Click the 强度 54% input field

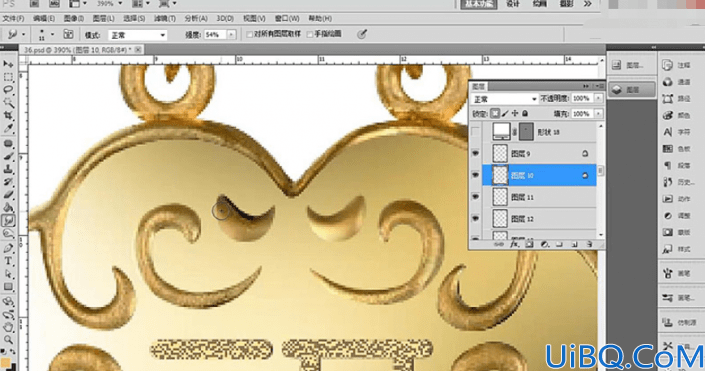click(x=215, y=35)
